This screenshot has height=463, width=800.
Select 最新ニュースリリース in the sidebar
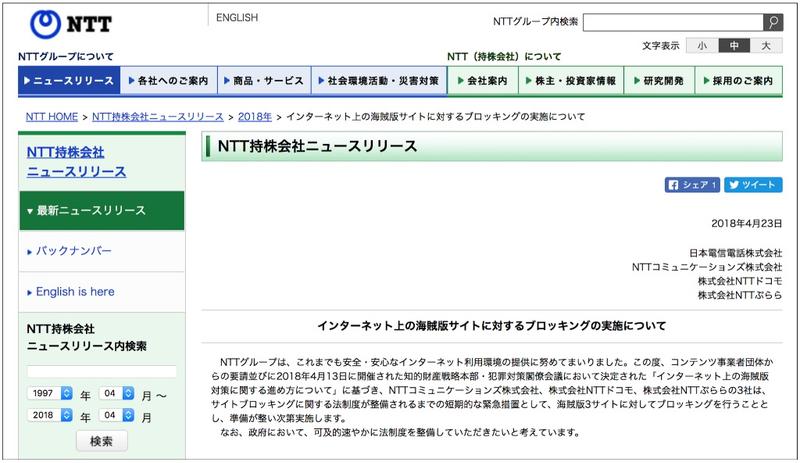click(102, 210)
